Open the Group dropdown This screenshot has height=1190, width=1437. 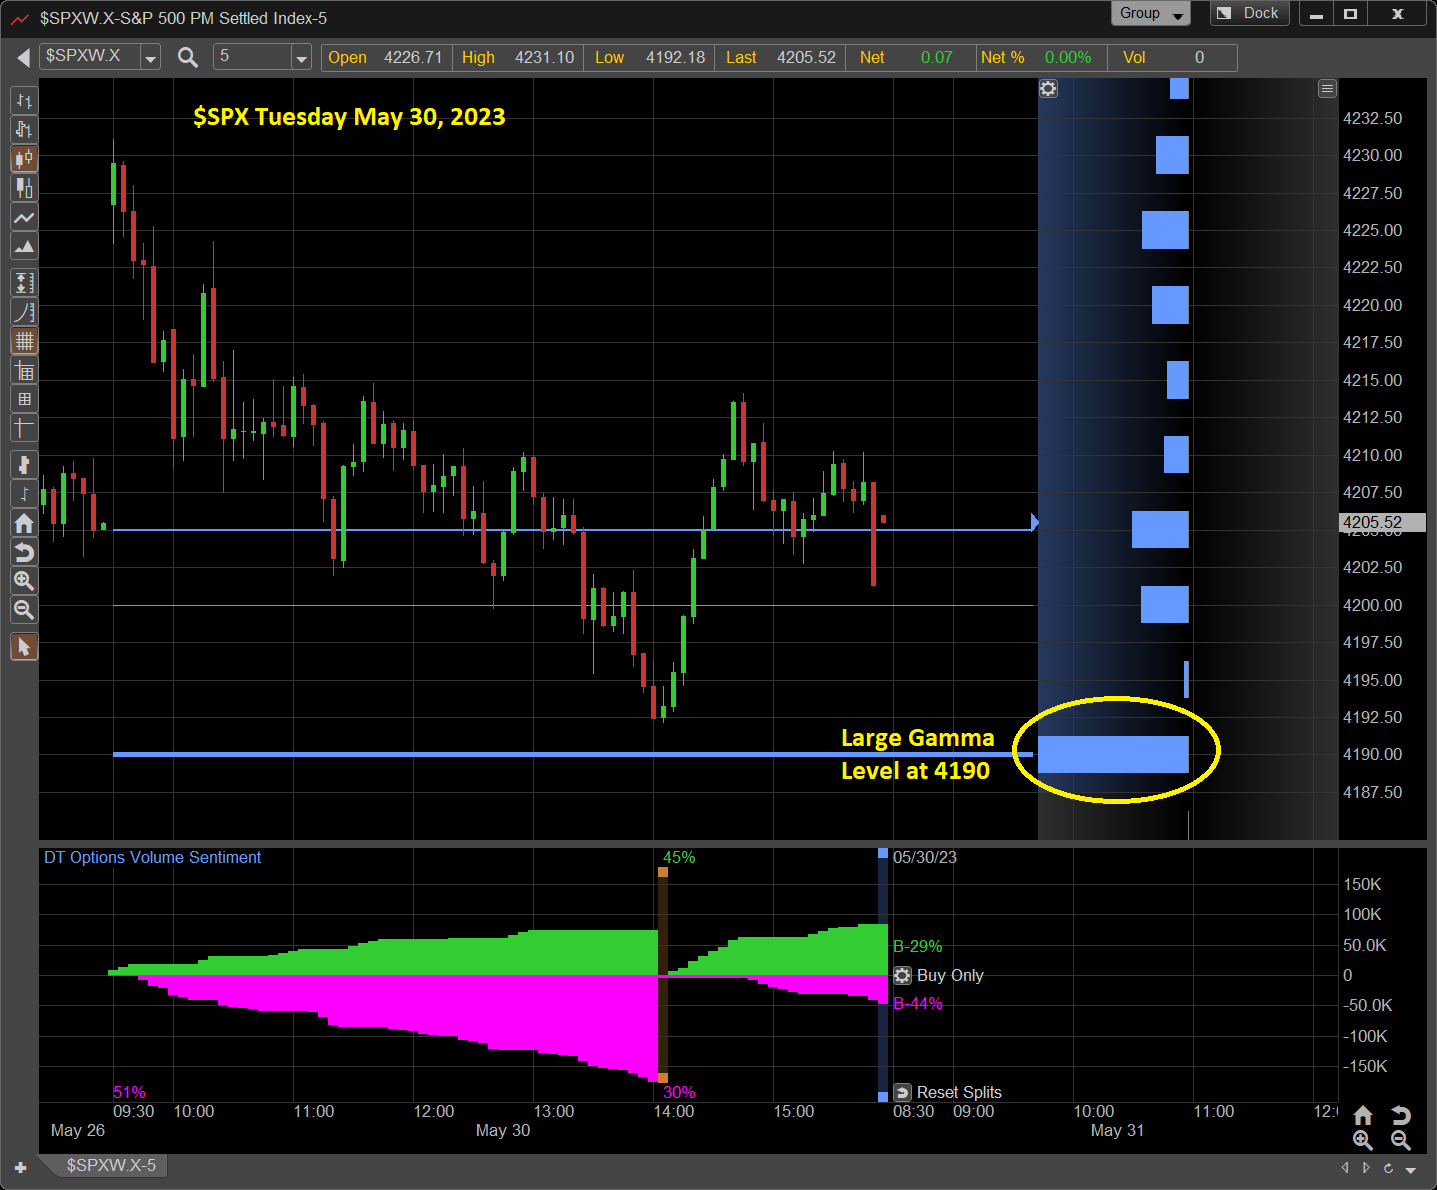1150,14
